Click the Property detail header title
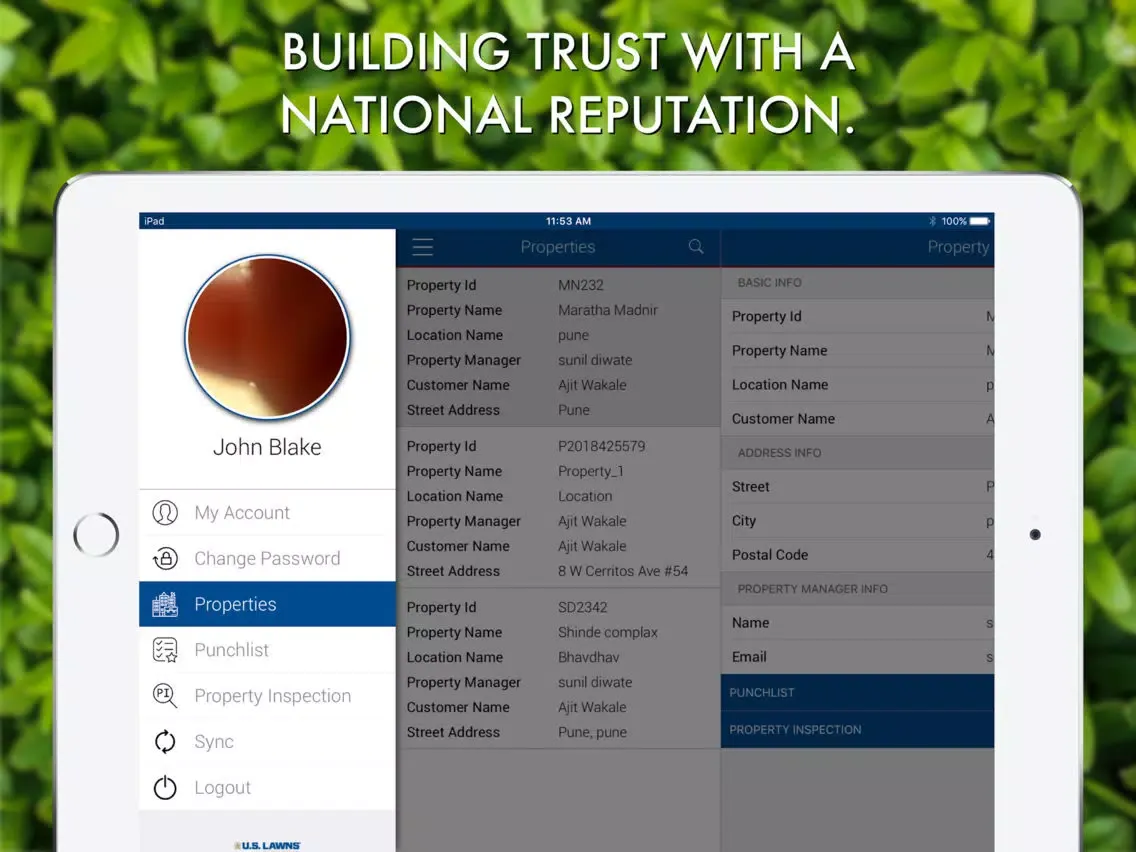Image resolution: width=1136 pixels, height=852 pixels. pos(958,247)
